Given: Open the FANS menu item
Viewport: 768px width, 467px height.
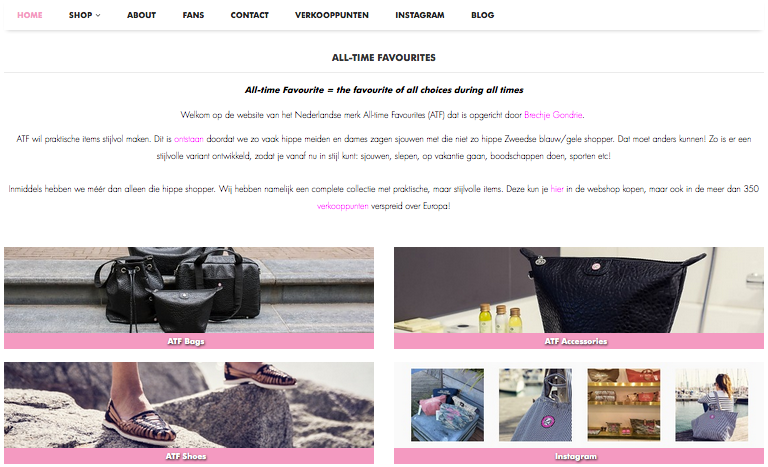Looking at the screenshot, I should point(193,15).
